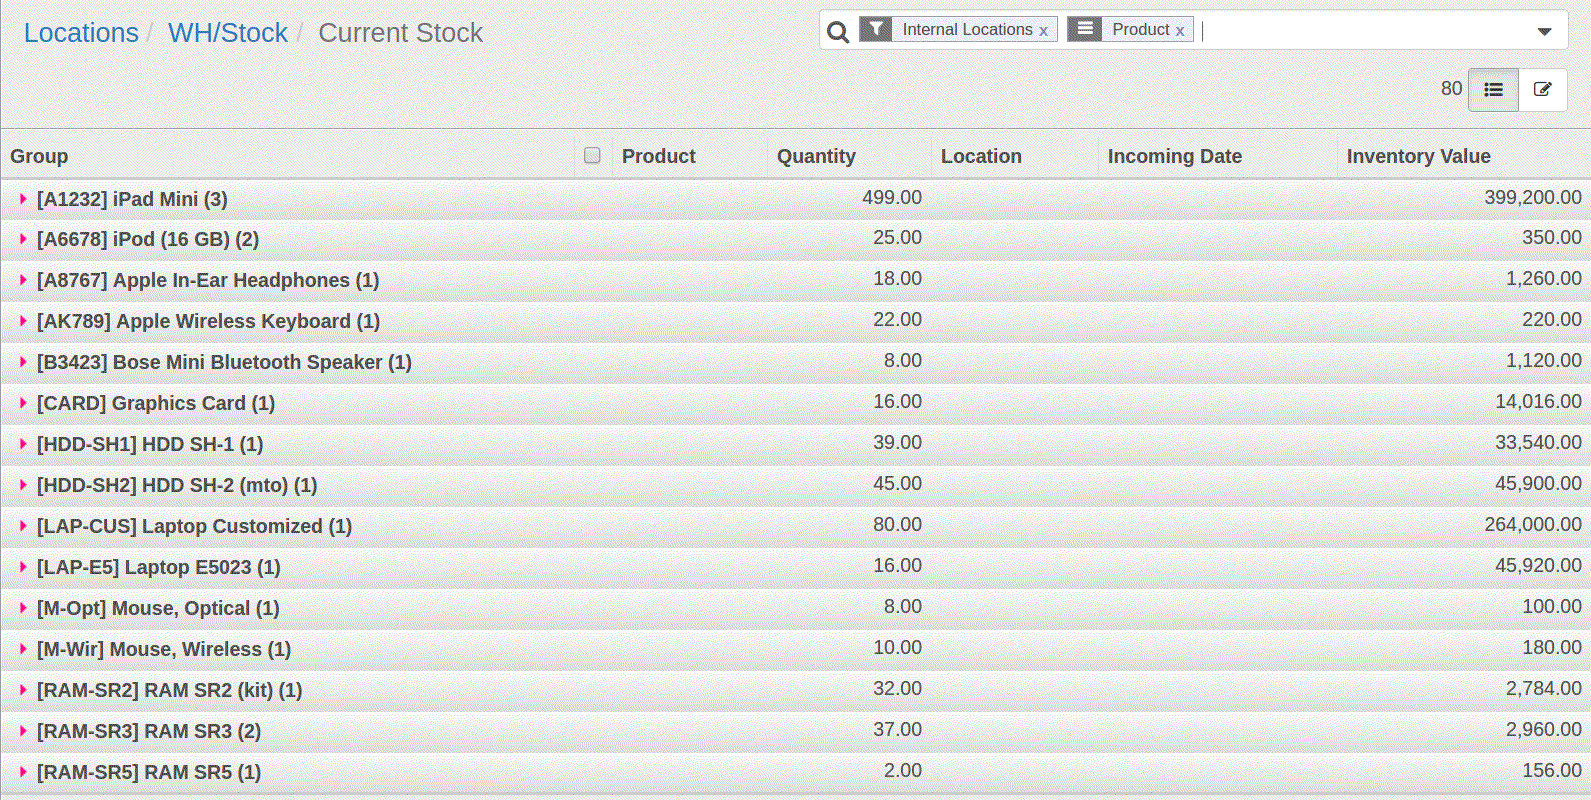Click the [M-Opt] Mouse, Optical (1) row label

pos(158,608)
